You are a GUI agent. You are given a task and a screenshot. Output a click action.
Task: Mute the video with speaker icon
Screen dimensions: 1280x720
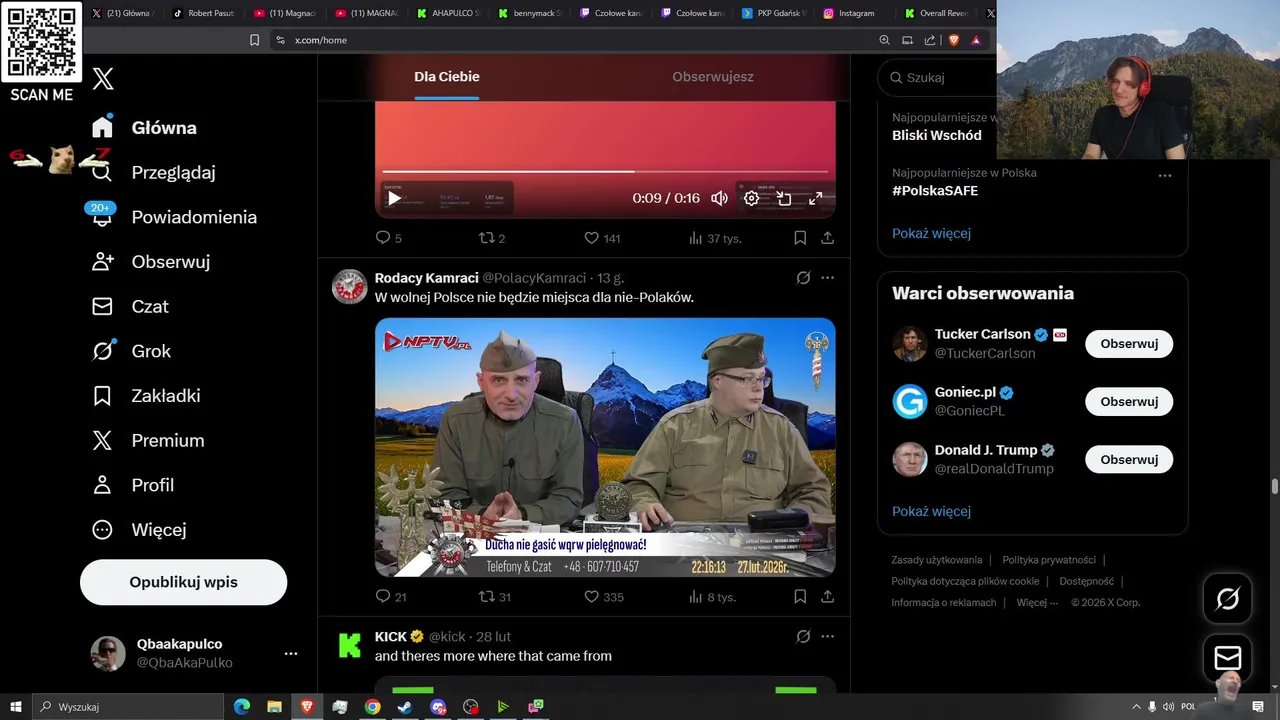coord(719,198)
